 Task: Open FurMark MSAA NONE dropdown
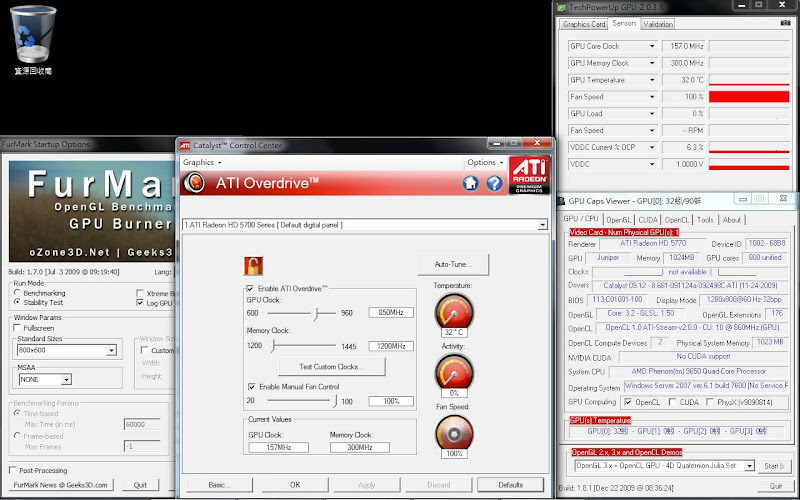66,380
